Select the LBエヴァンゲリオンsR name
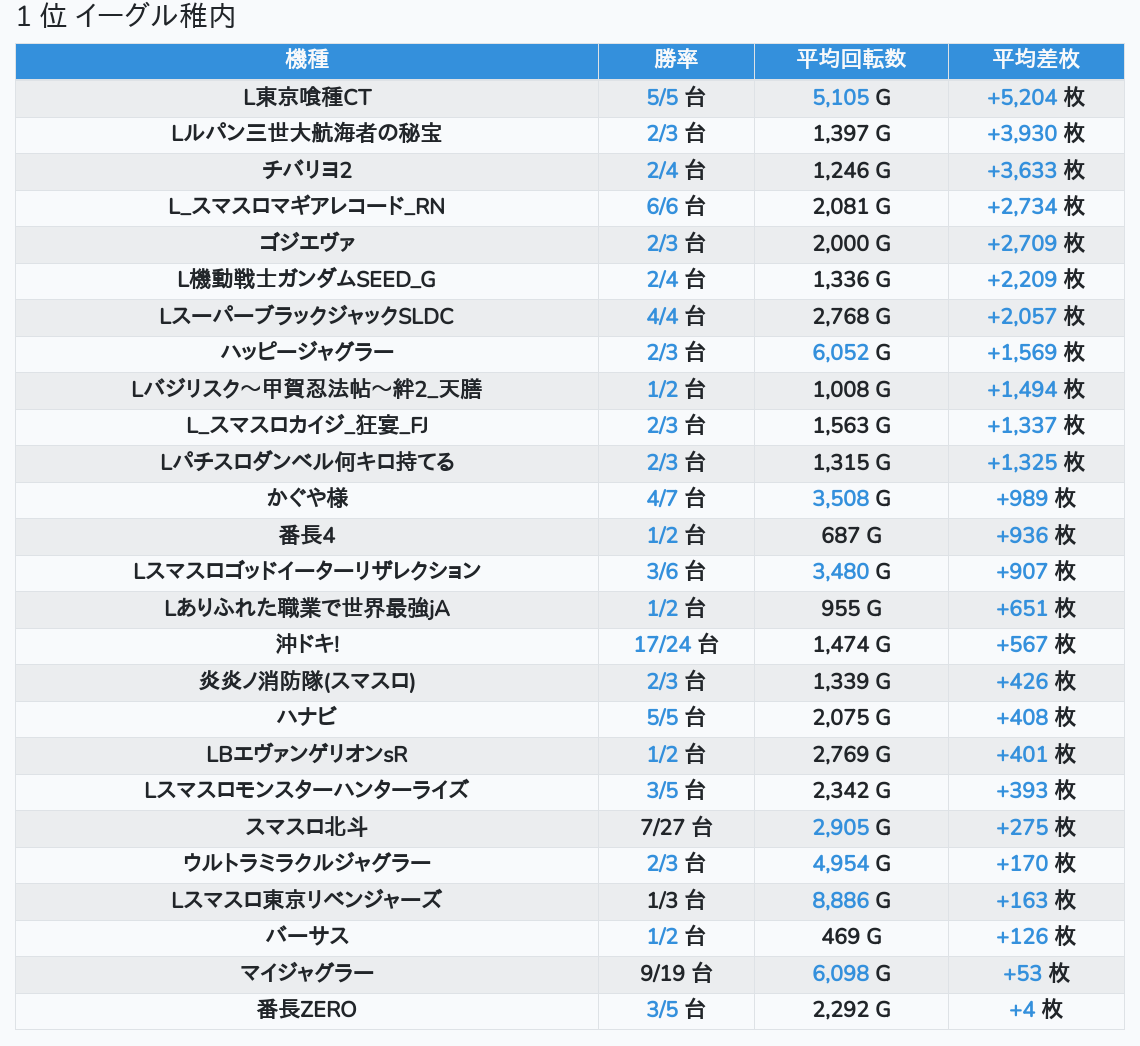Screen dimensions: 1140x1046 click(x=307, y=754)
